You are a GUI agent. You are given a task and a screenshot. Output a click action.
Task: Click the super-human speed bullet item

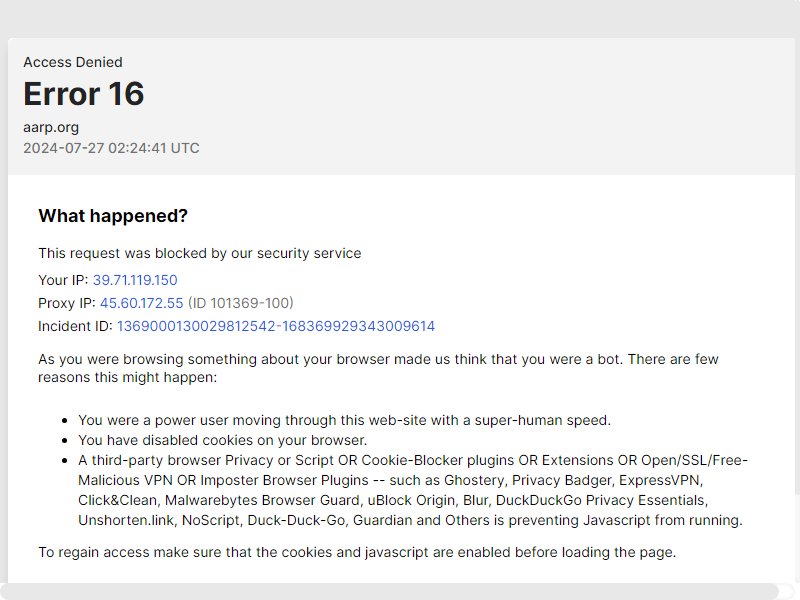[344, 420]
